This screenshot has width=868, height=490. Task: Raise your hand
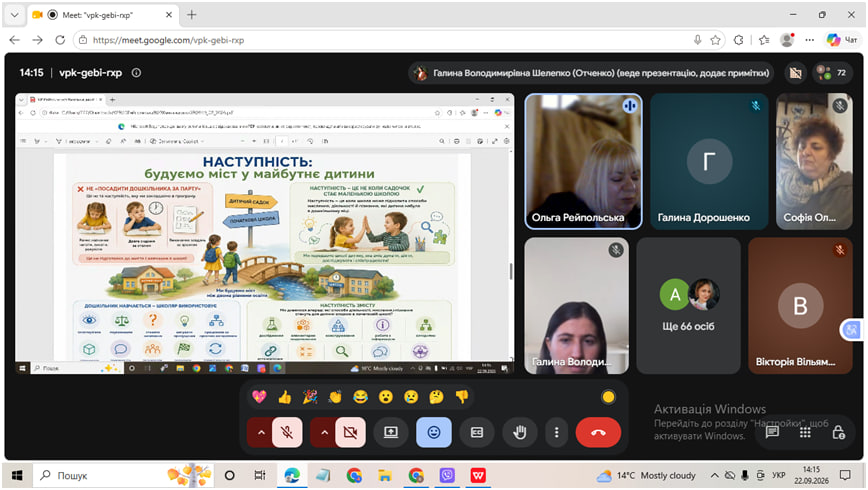click(x=519, y=432)
